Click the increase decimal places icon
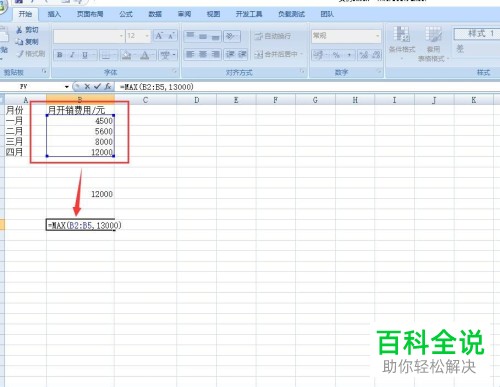This screenshot has height=387, width=500. [364, 55]
